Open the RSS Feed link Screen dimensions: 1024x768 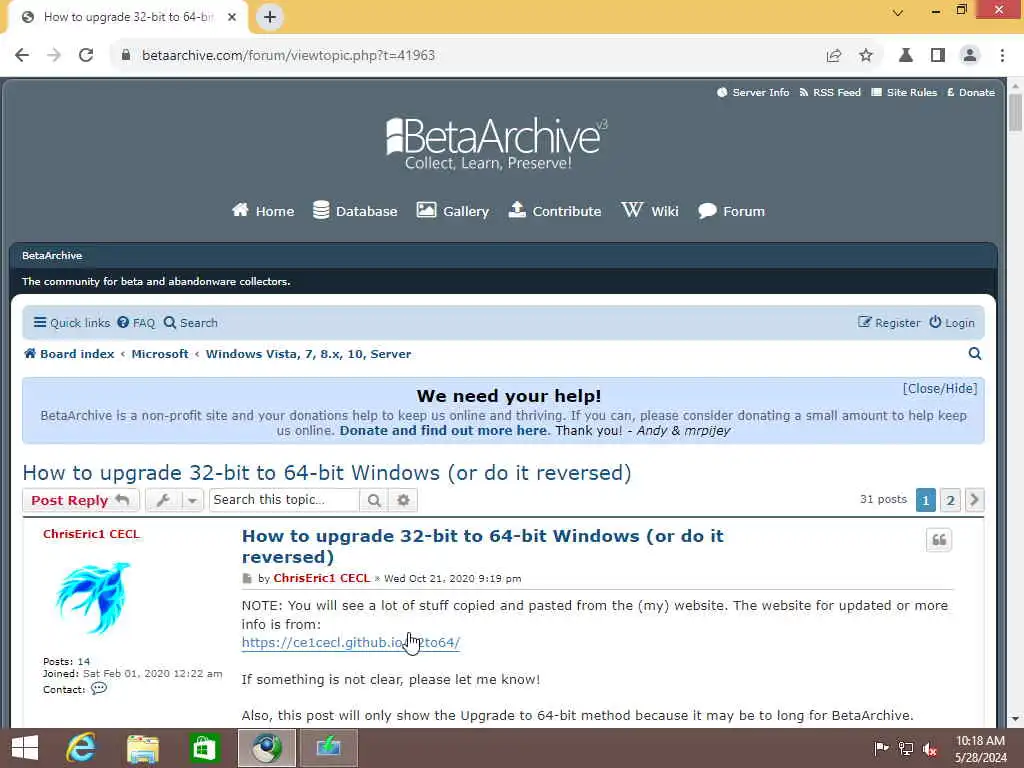(x=830, y=93)
